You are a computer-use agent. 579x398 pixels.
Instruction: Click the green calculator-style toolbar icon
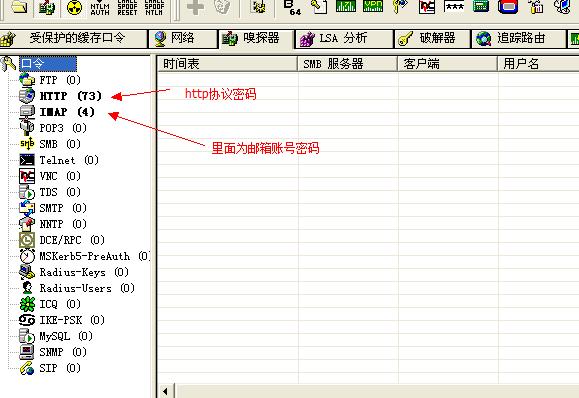pos(481,6)
